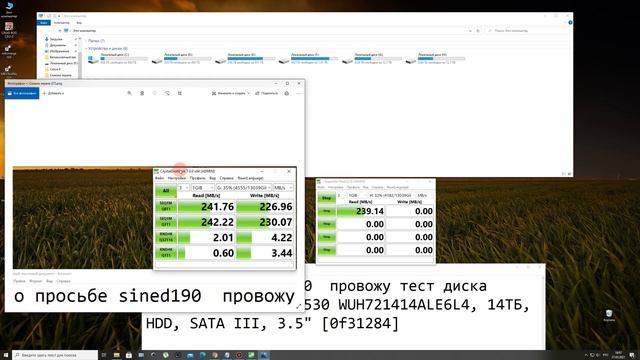
Task: Open Изображения in Explorer sidebar
Action: (59, 51)
